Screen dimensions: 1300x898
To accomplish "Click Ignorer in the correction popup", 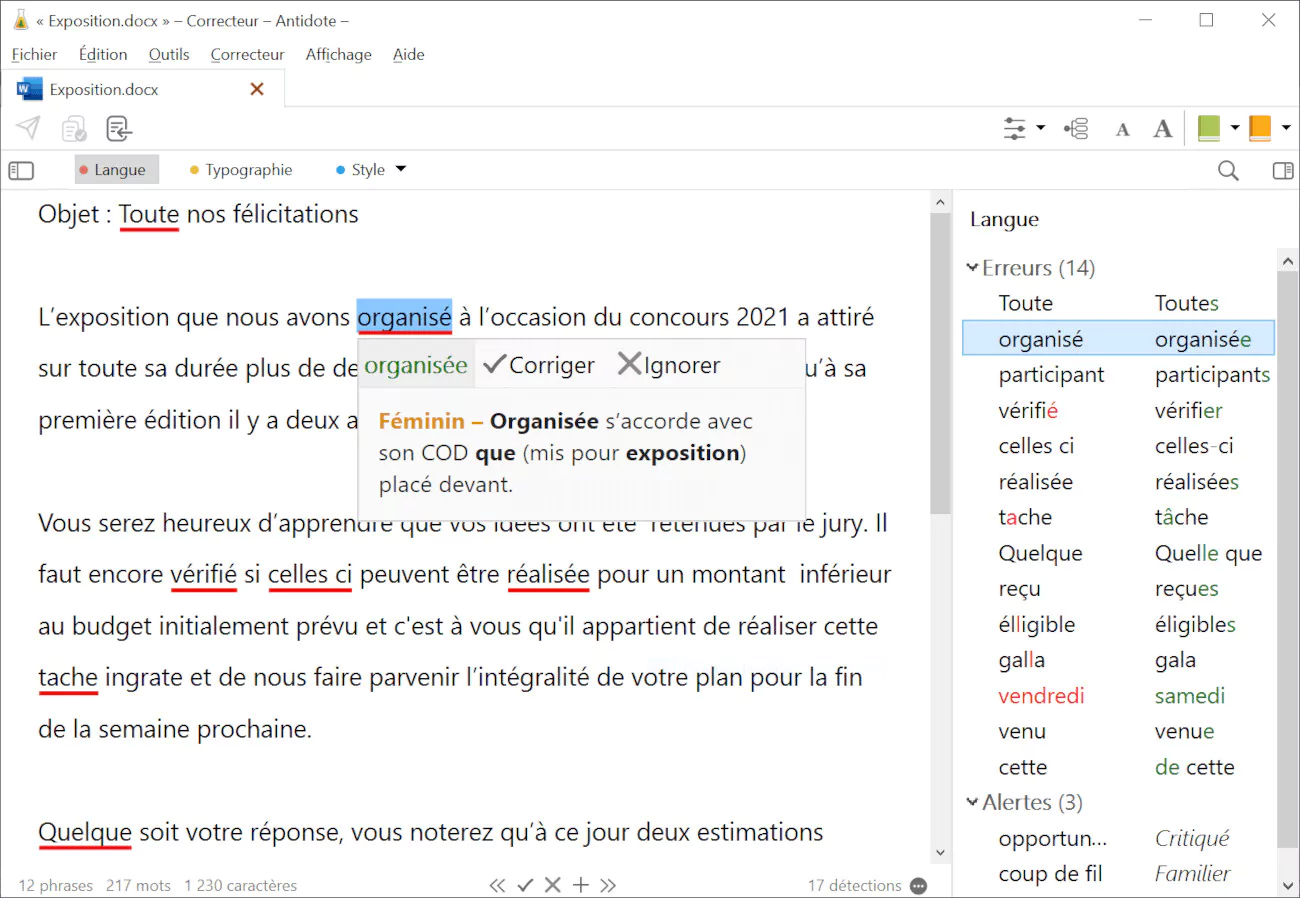I will [x=669, y=365].
